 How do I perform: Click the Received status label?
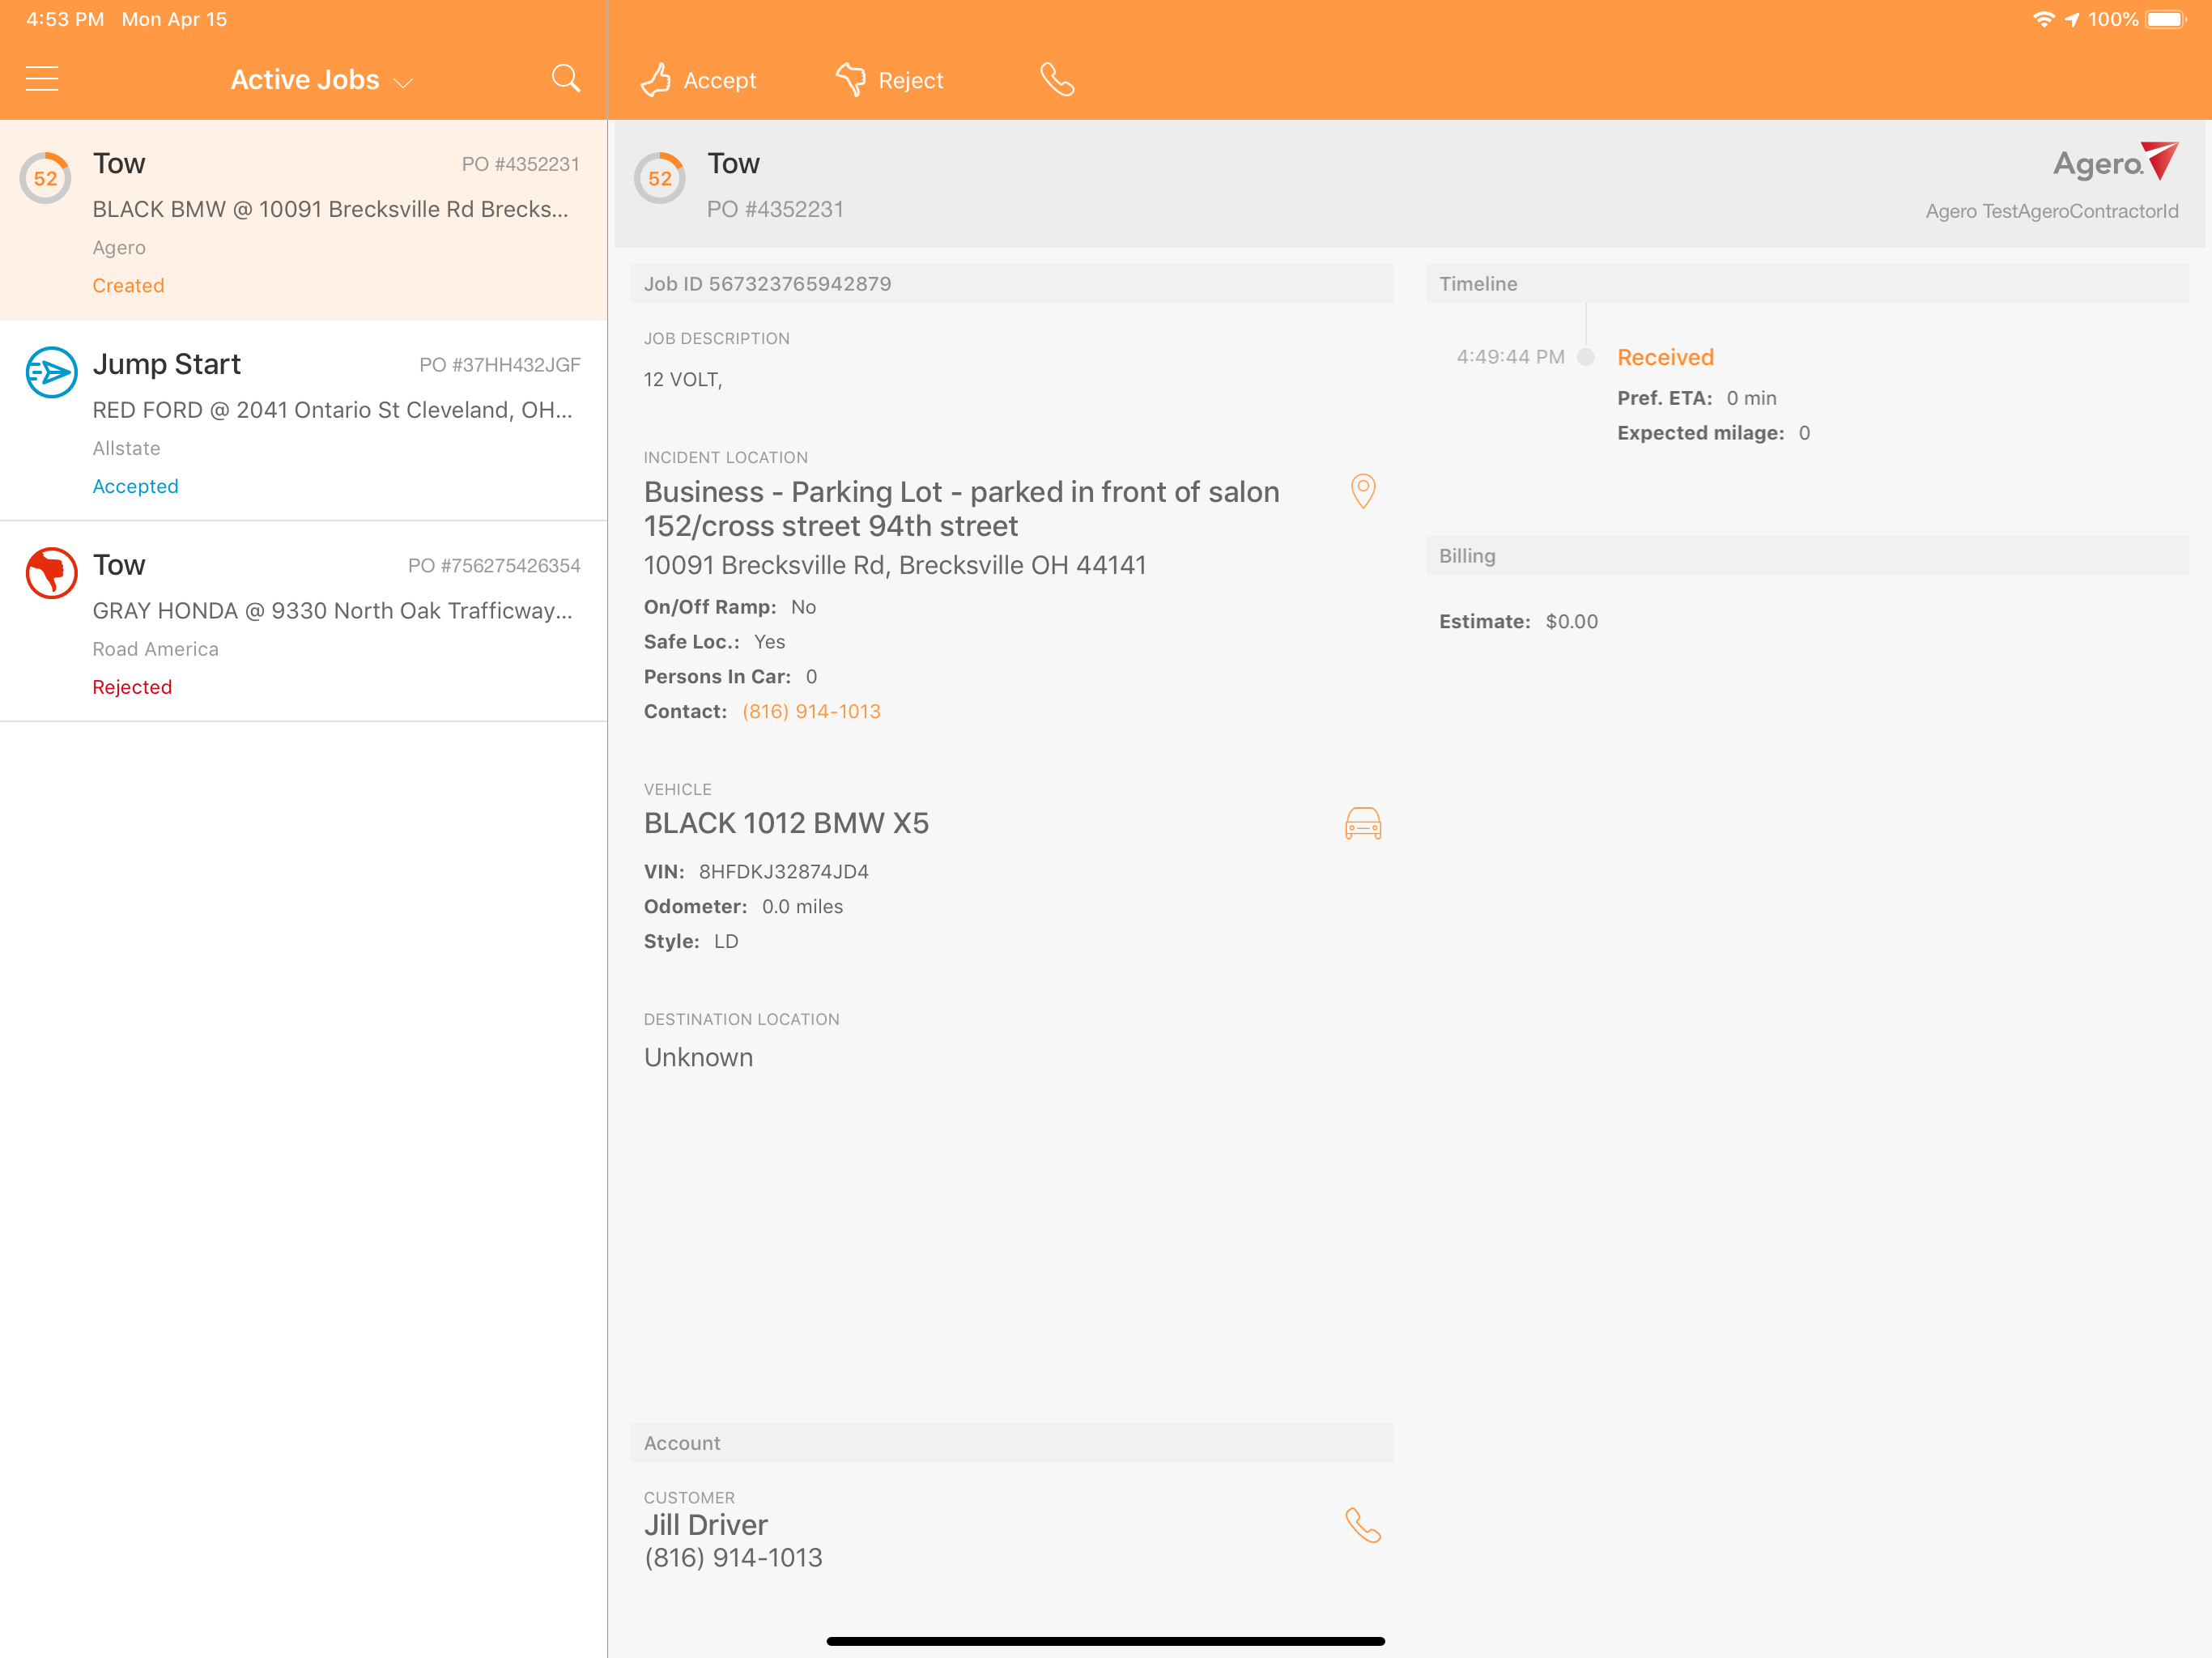tap(1665, 357)
